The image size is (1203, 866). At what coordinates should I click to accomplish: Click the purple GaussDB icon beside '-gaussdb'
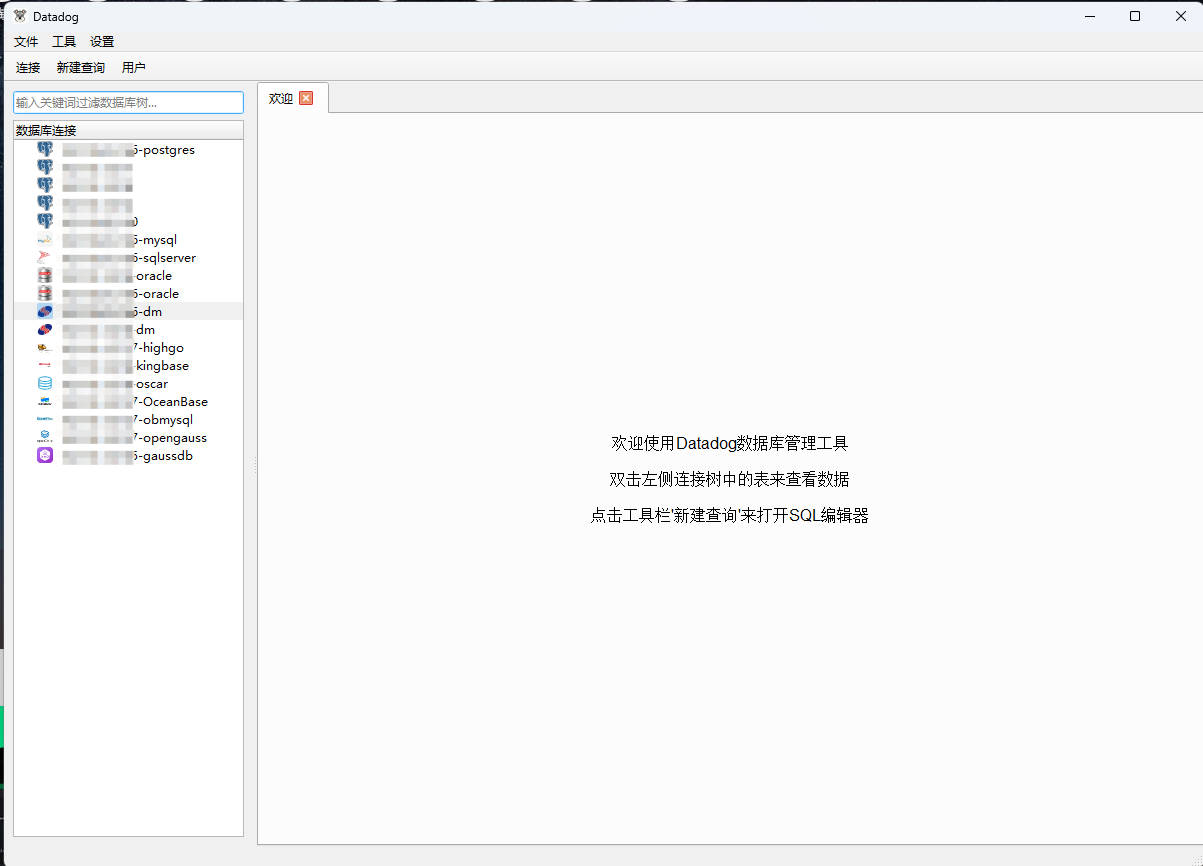click(45, 455)
